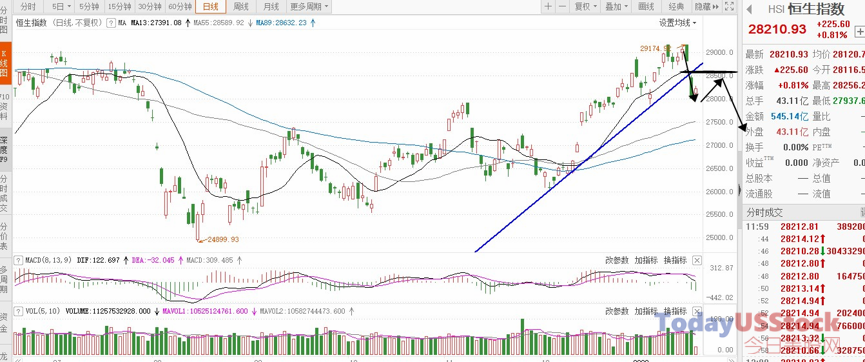Collapse right panel with the side arrow handle
Screen dimensions: 865x362
[x=740, y=190]
